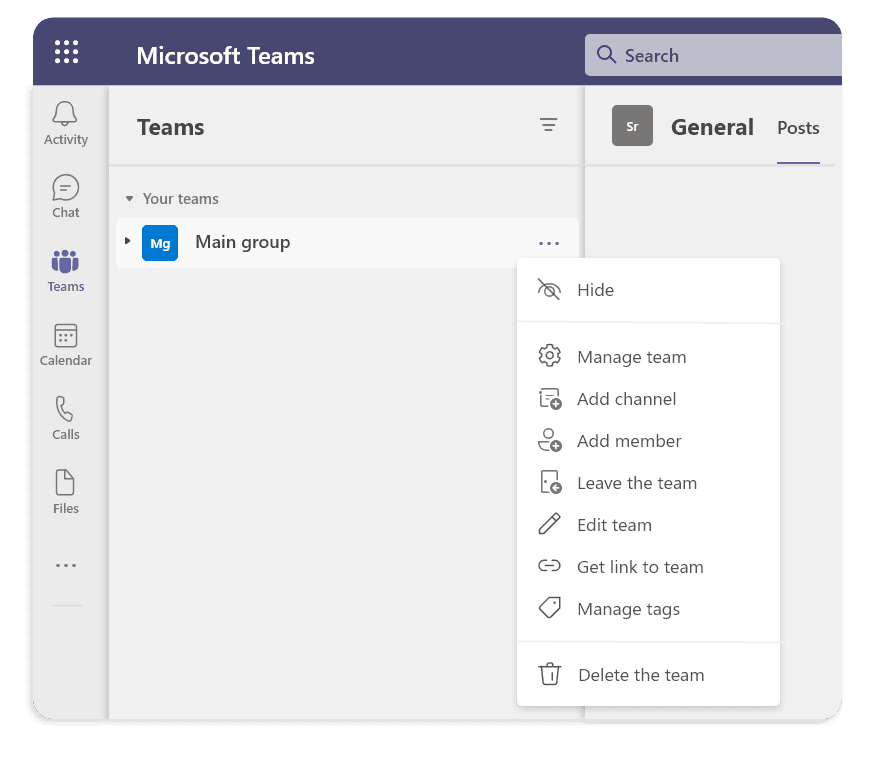Screen dimensions: 884x761
Task: Click the Your teams label
Action: pyautogui.click(x=180, y=198)
